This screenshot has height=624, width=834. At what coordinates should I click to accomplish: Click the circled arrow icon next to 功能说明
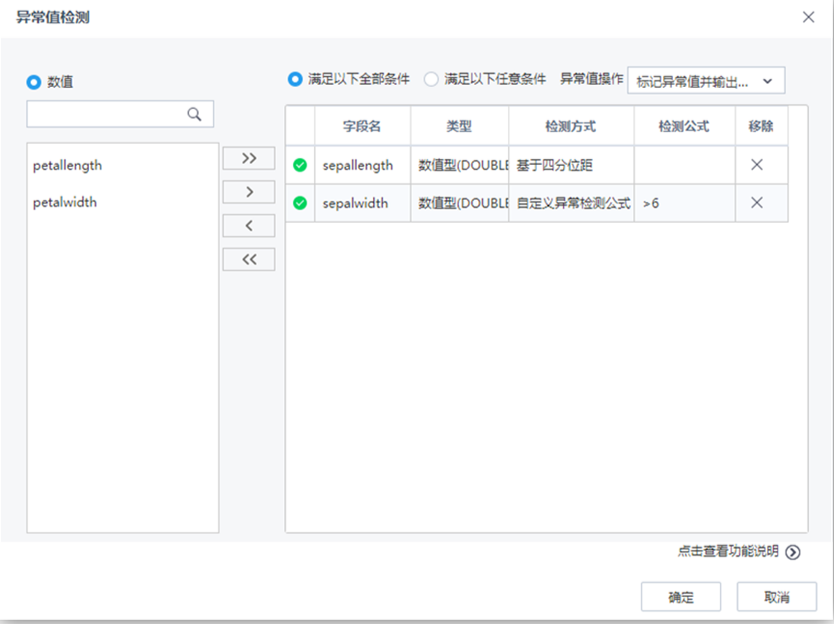tap(791, 552)
